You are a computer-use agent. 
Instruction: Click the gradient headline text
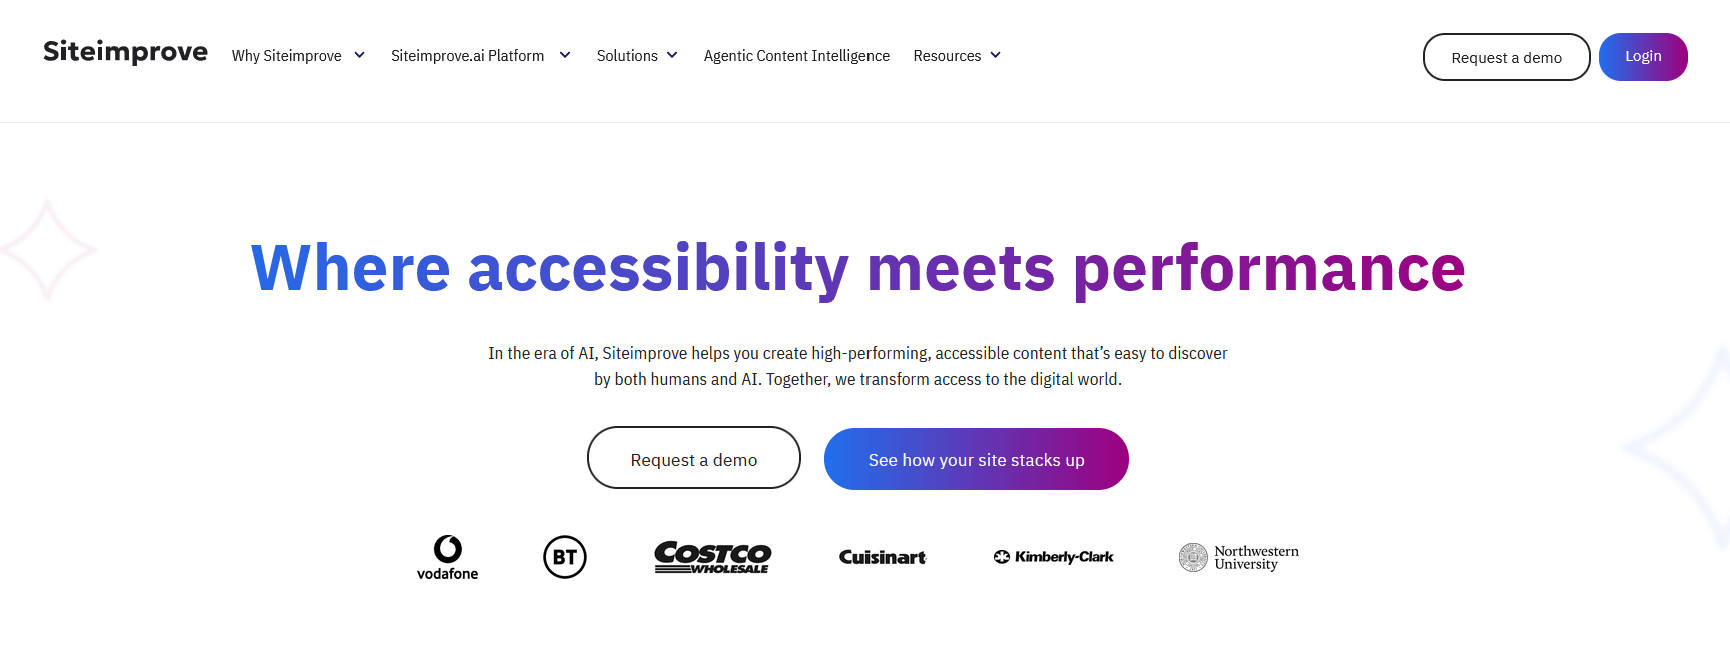click(x=856, y=267)
